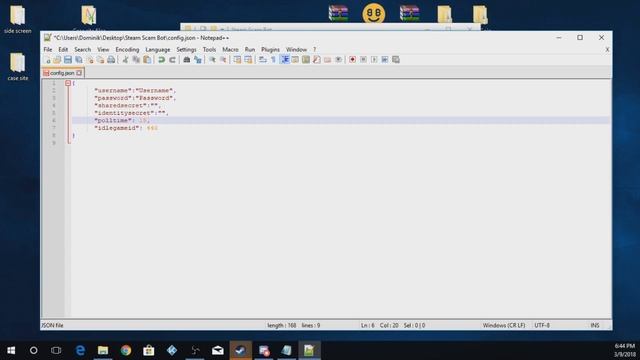Image resolution: width=640 pixels, height=360 pixels.
Task: Click Run Macro Multiple Times icon
Action: 385,60
